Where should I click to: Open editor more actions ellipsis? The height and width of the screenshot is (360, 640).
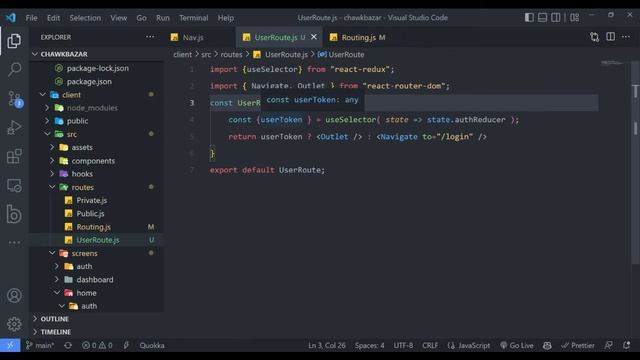pos(626,37)
